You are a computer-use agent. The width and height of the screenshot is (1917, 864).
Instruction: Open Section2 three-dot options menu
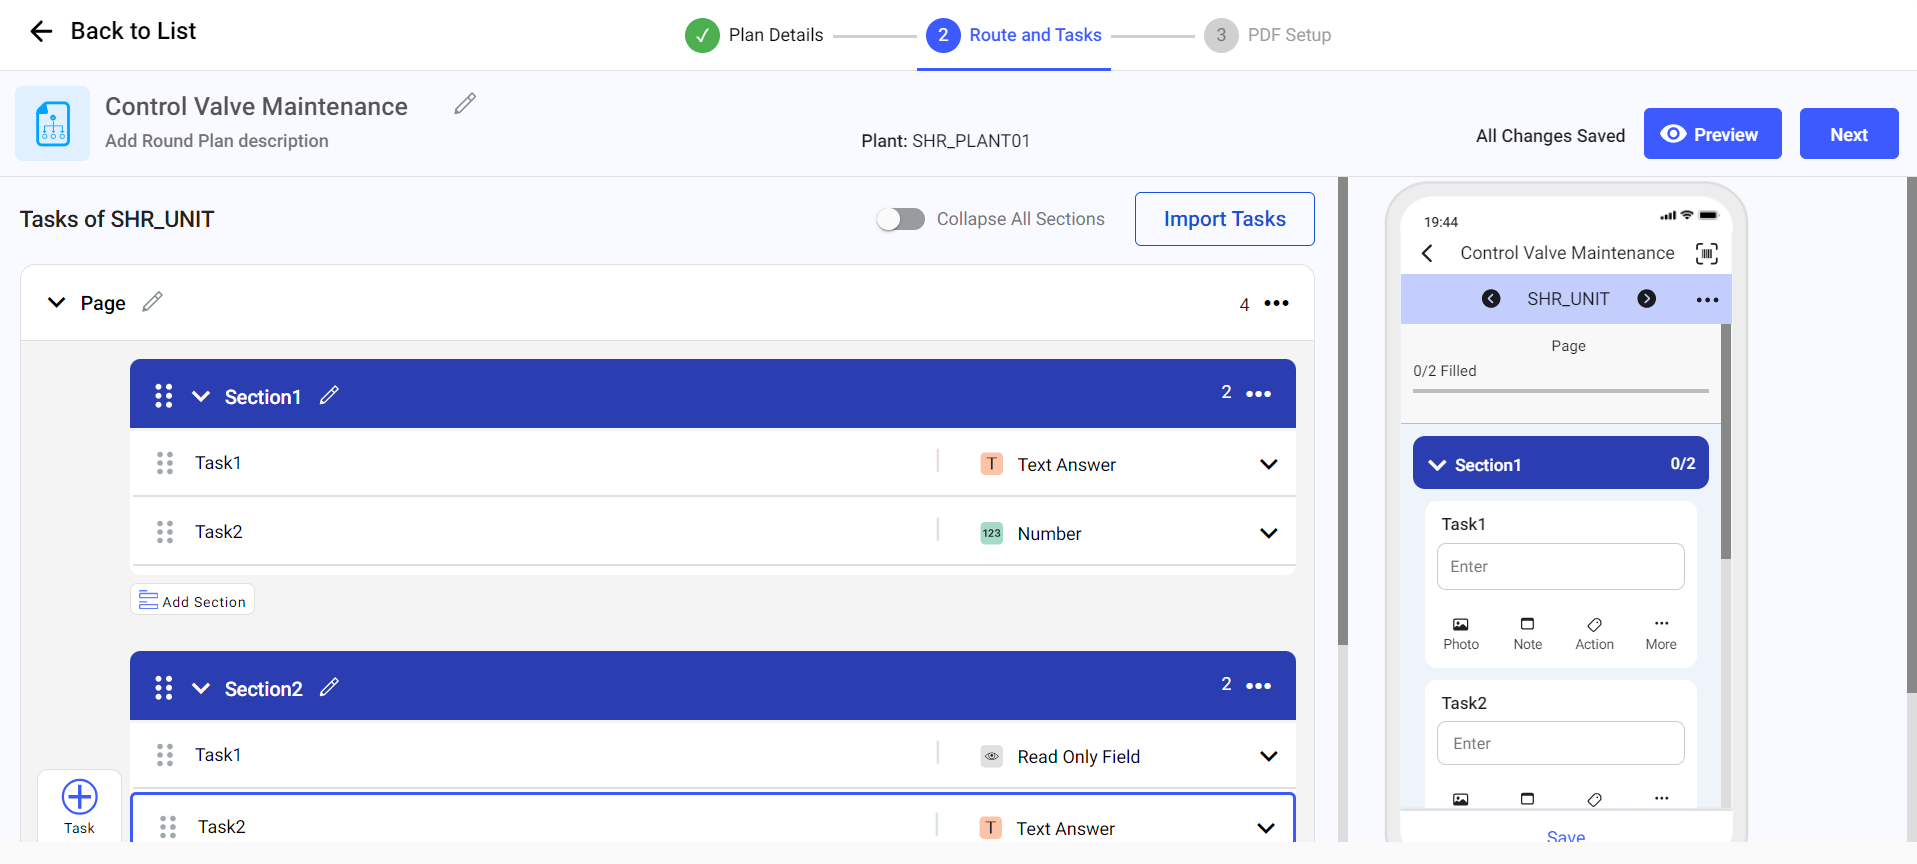1258,686
